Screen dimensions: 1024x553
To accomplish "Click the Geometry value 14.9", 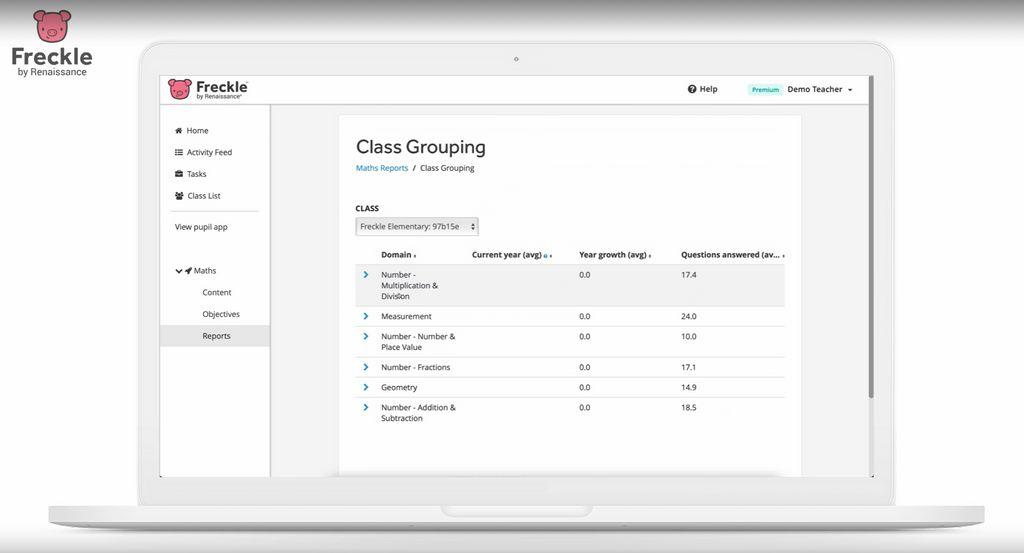I will (x=688, y=387).
